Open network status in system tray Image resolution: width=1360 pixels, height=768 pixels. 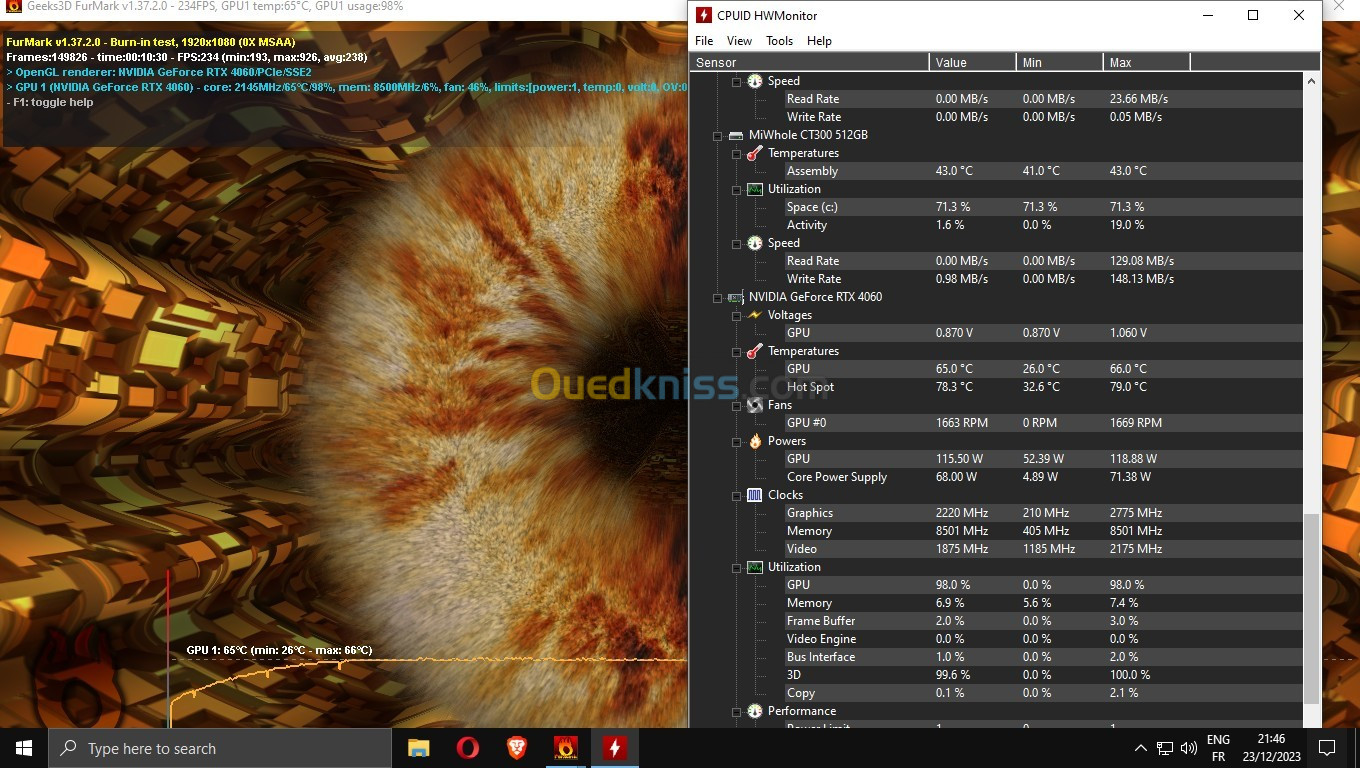[x=1165, y=748]
